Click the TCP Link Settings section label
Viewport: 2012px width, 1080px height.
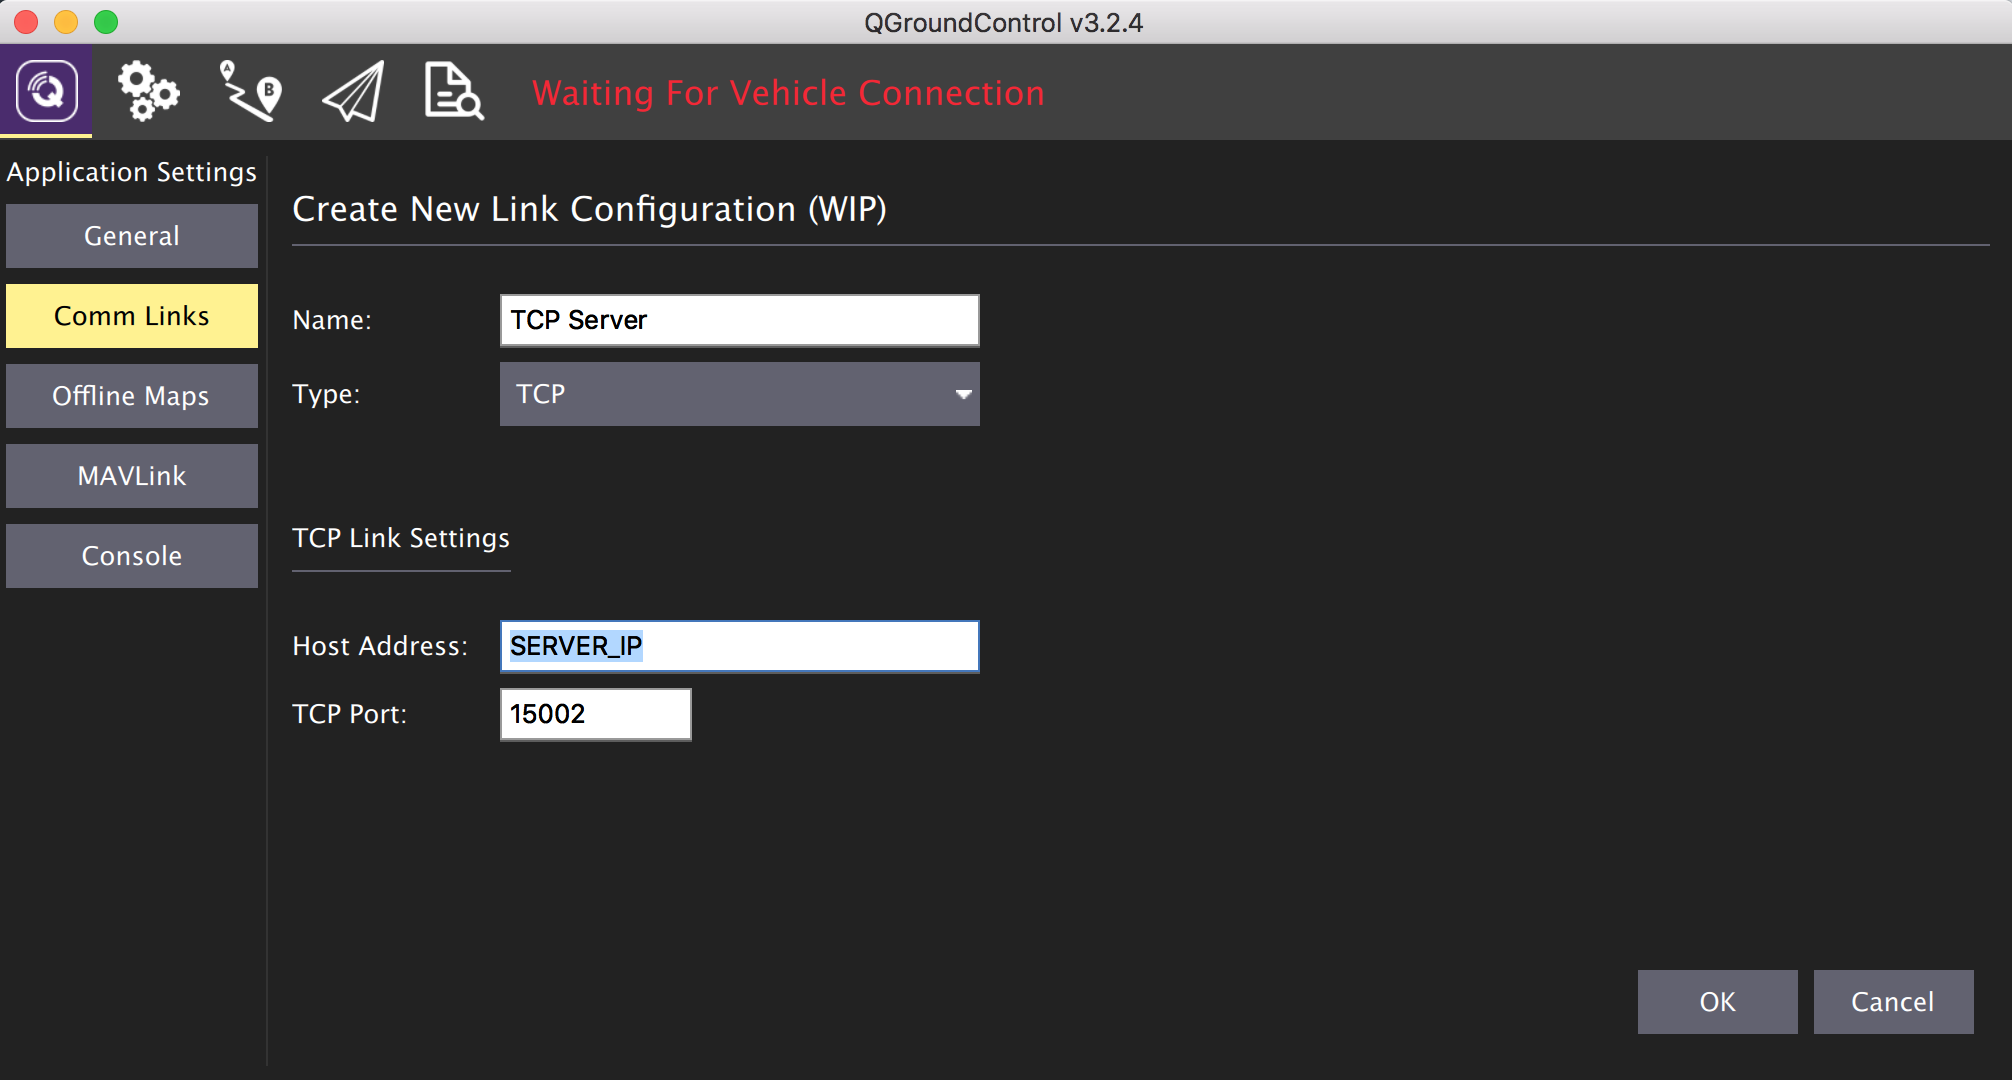pos(401,538)
